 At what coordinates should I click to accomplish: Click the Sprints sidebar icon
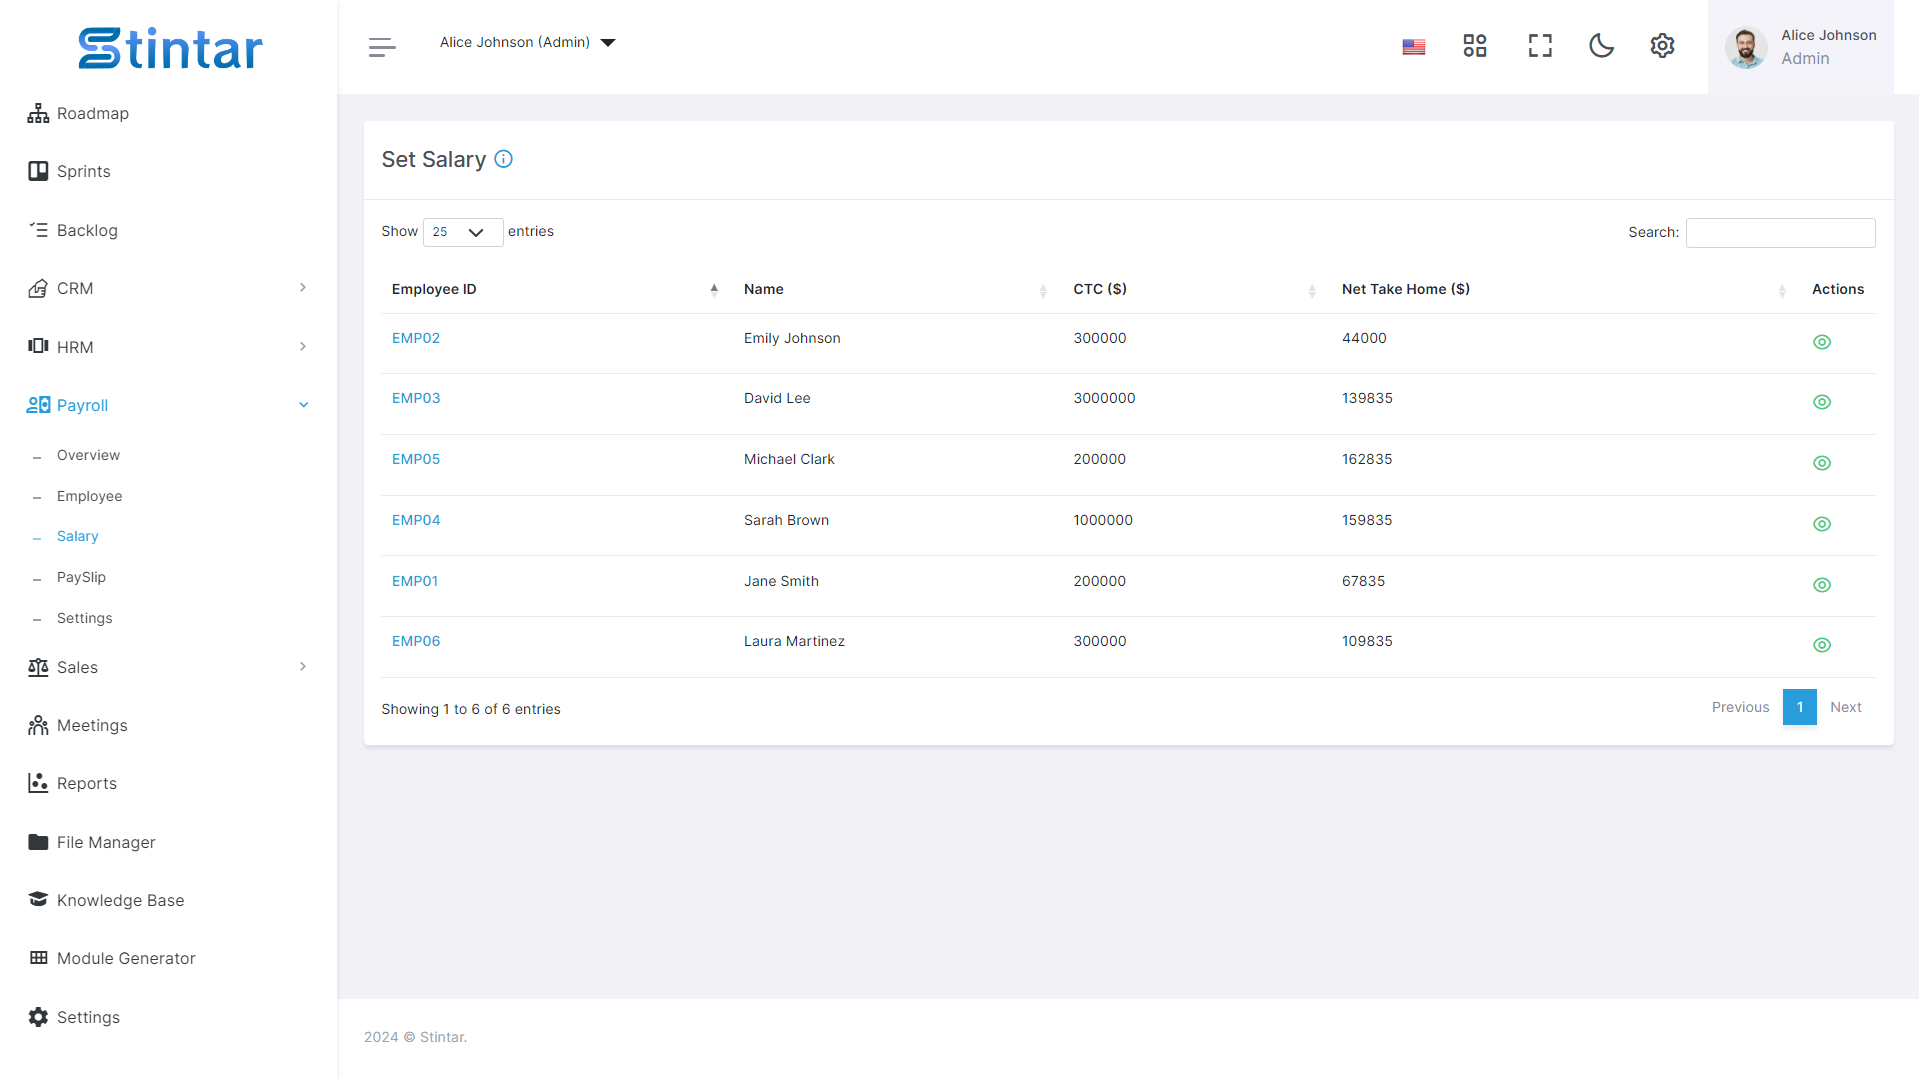click(38, 171)
